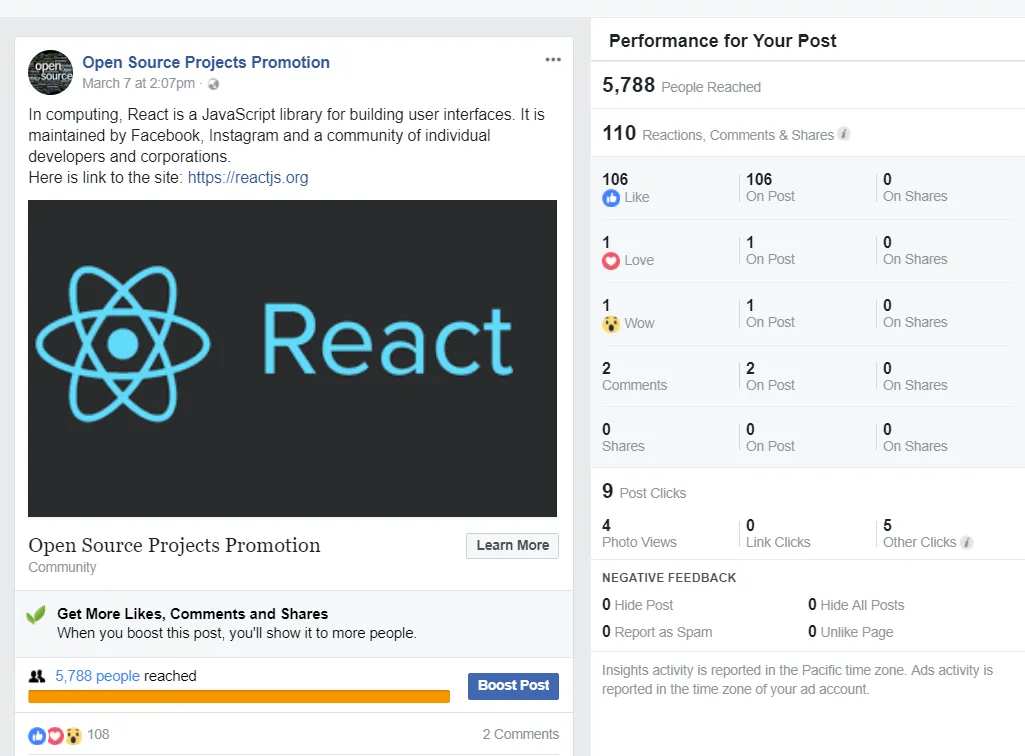
Task: Click the public globe privacy icon
Action: [x=213, y=84]
